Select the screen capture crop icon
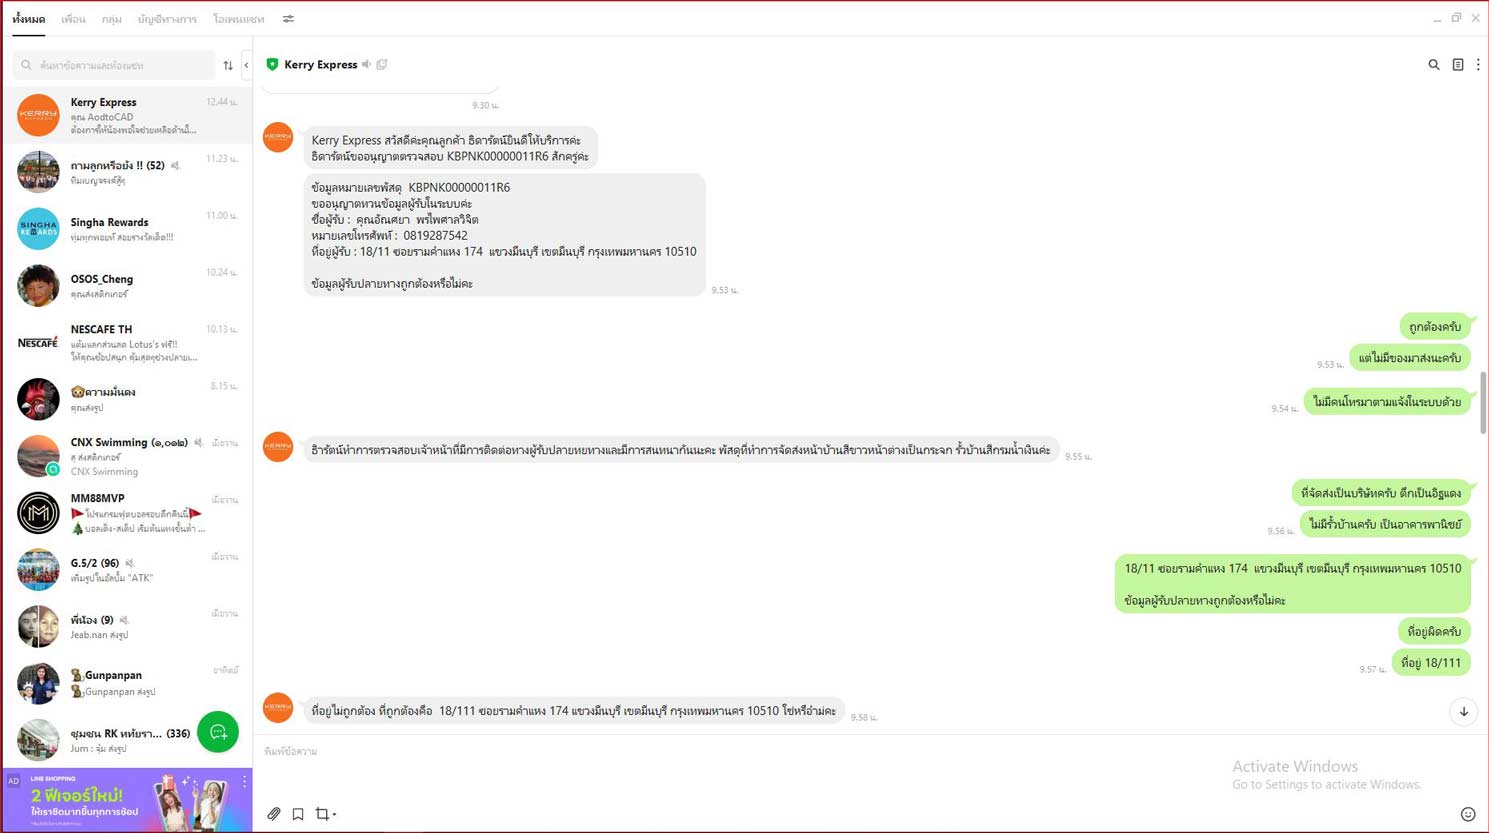 (322, 814)
